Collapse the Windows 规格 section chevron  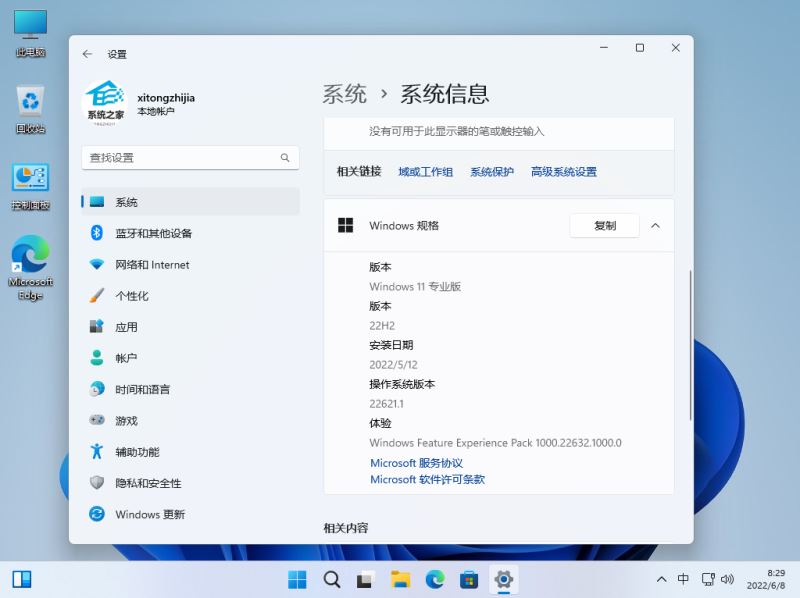click(x=656, y=226)
